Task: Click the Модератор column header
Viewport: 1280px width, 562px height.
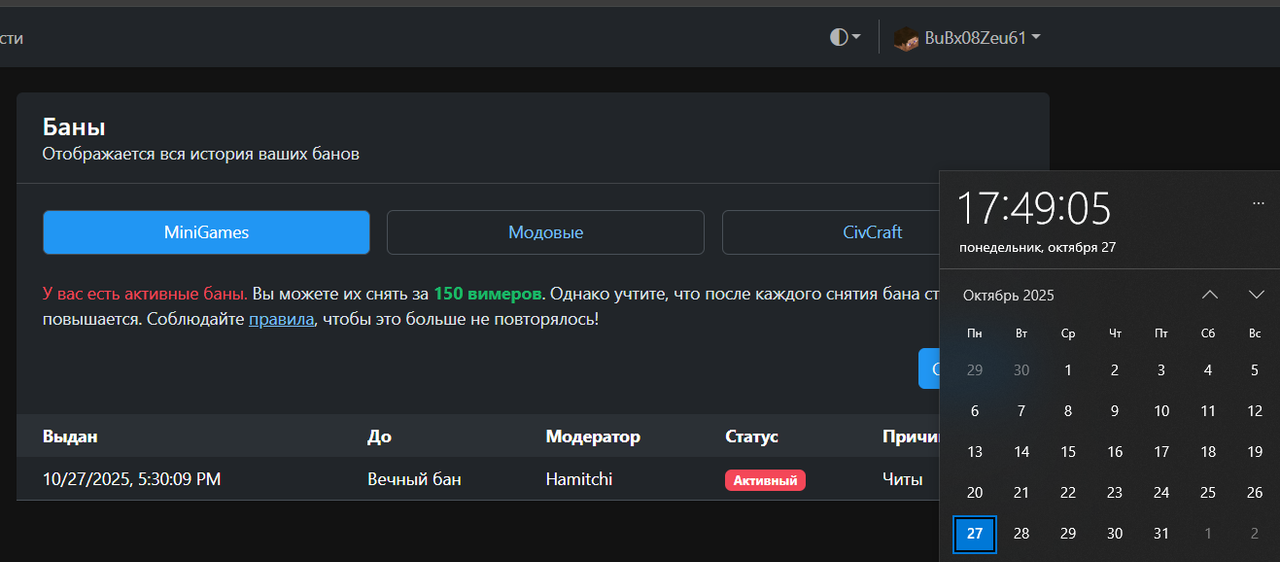Action: [593, 436]
